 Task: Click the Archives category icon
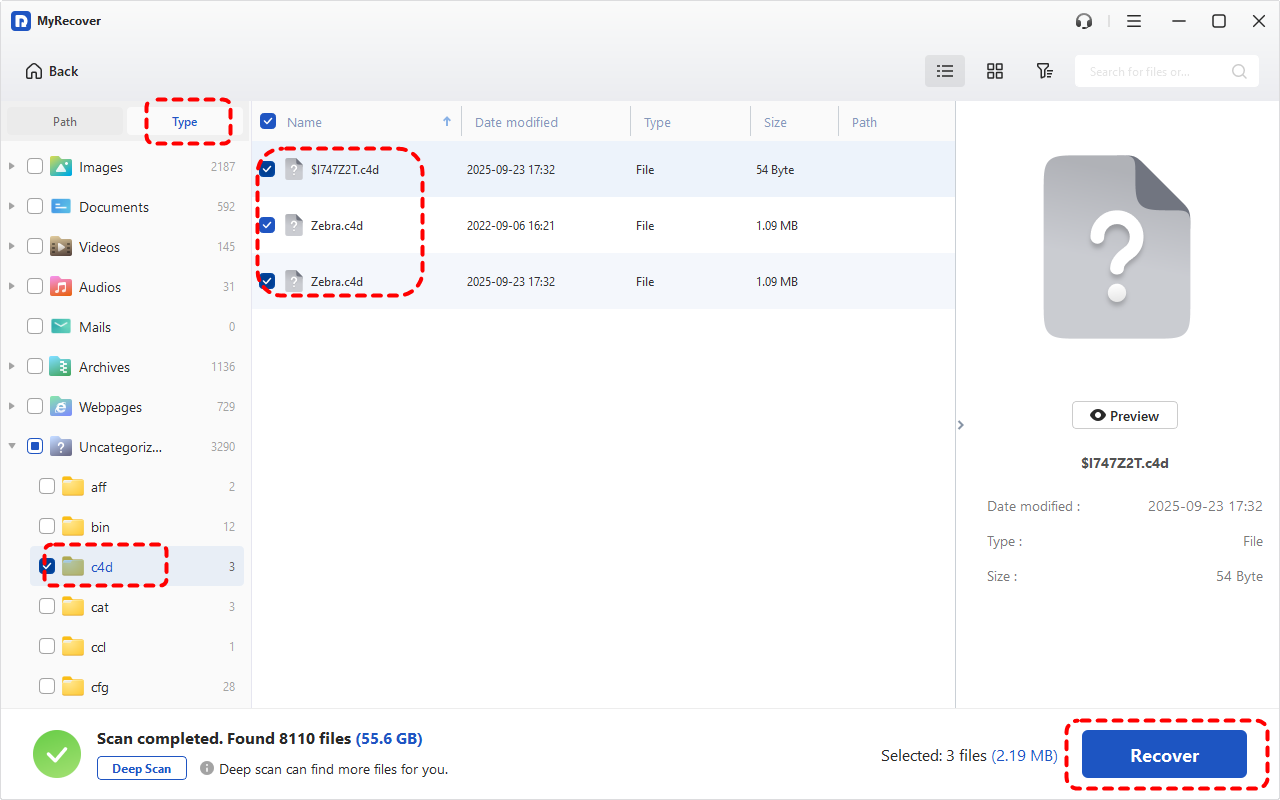pyautogui.click(x=61, y=367)
